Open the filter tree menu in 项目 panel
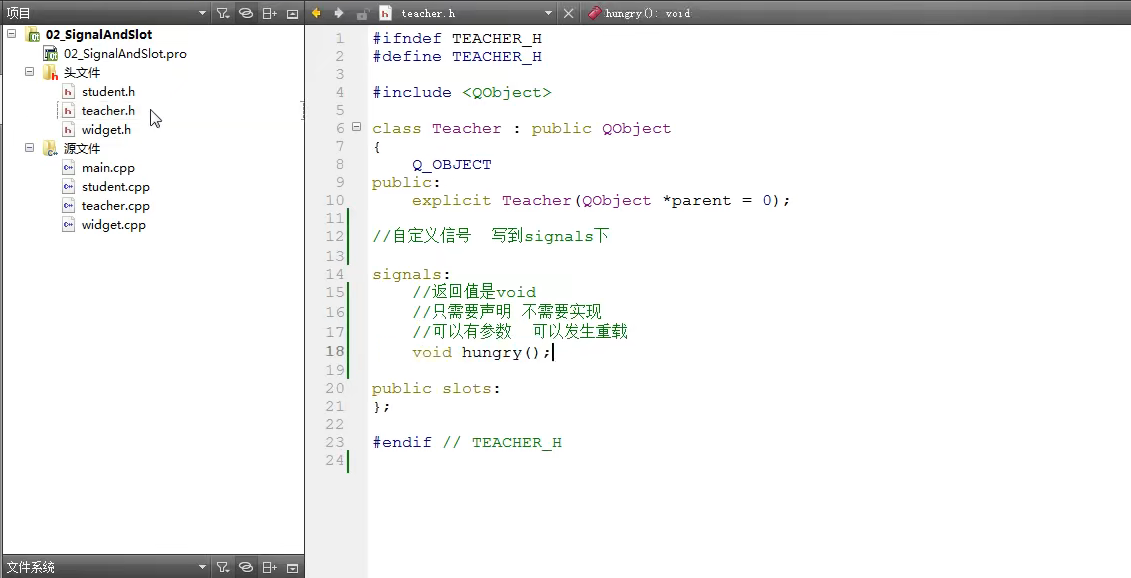1131x578 pixels. click(223, 13)
